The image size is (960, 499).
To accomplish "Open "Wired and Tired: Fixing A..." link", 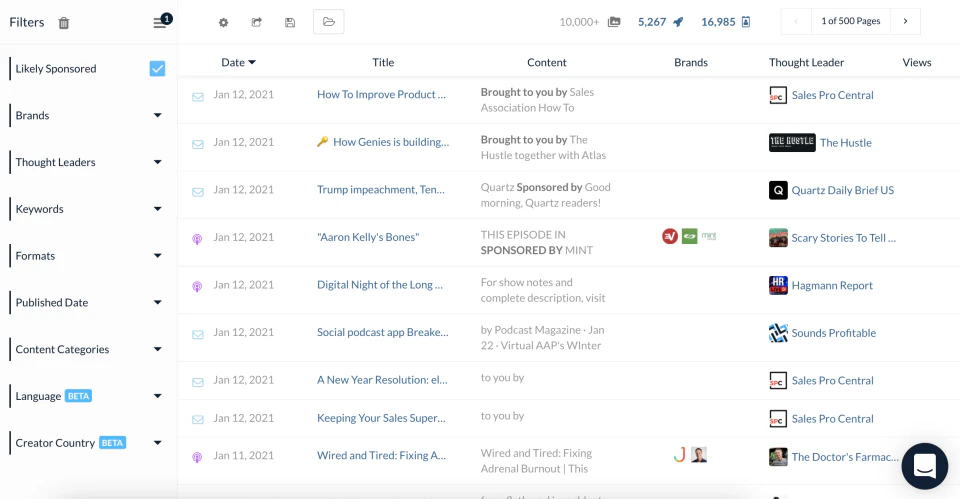I will (381, 456).
